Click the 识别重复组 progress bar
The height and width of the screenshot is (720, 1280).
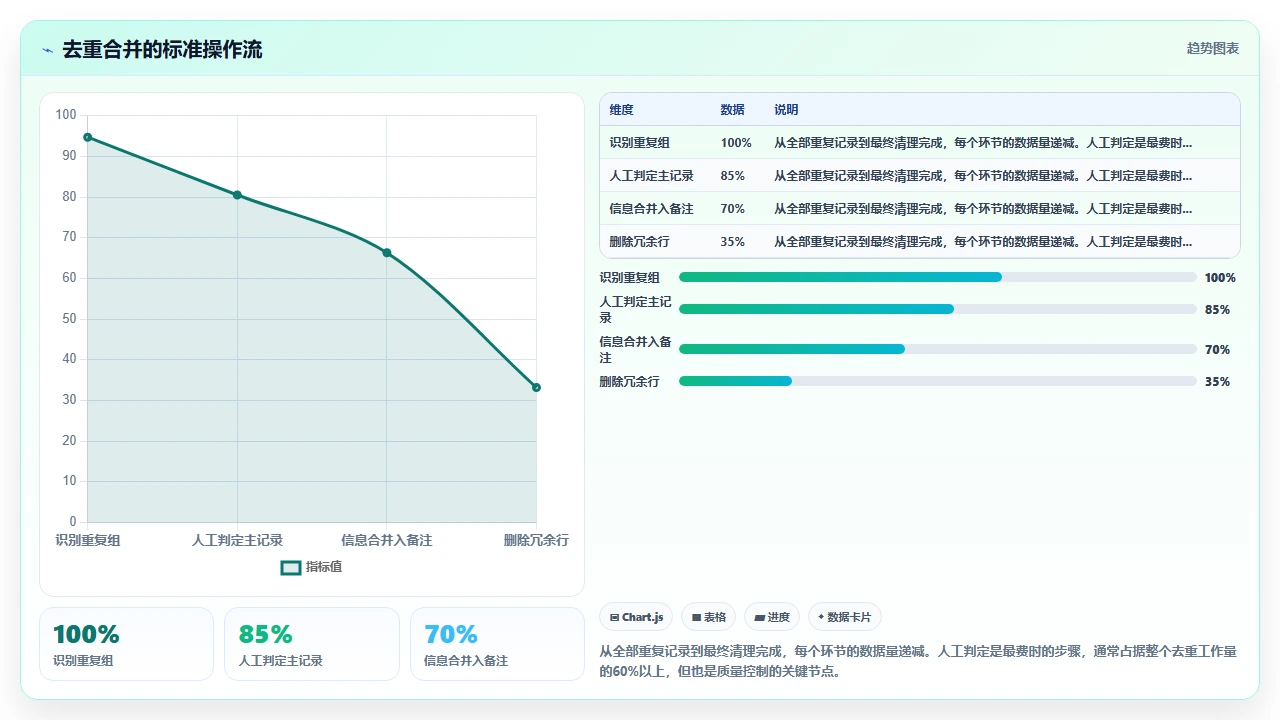tap(938, 277)
